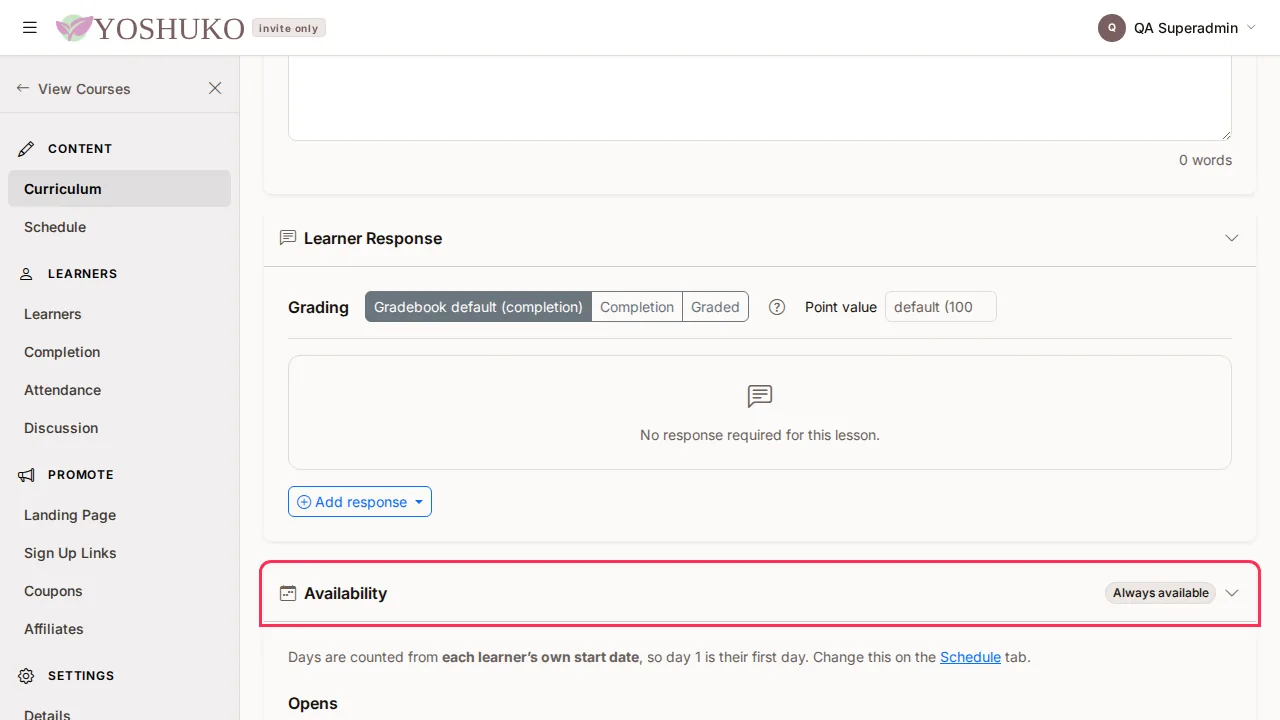
Task: Close the course sidebar panel
Action: pyautogui.click(x=215, y=88)
